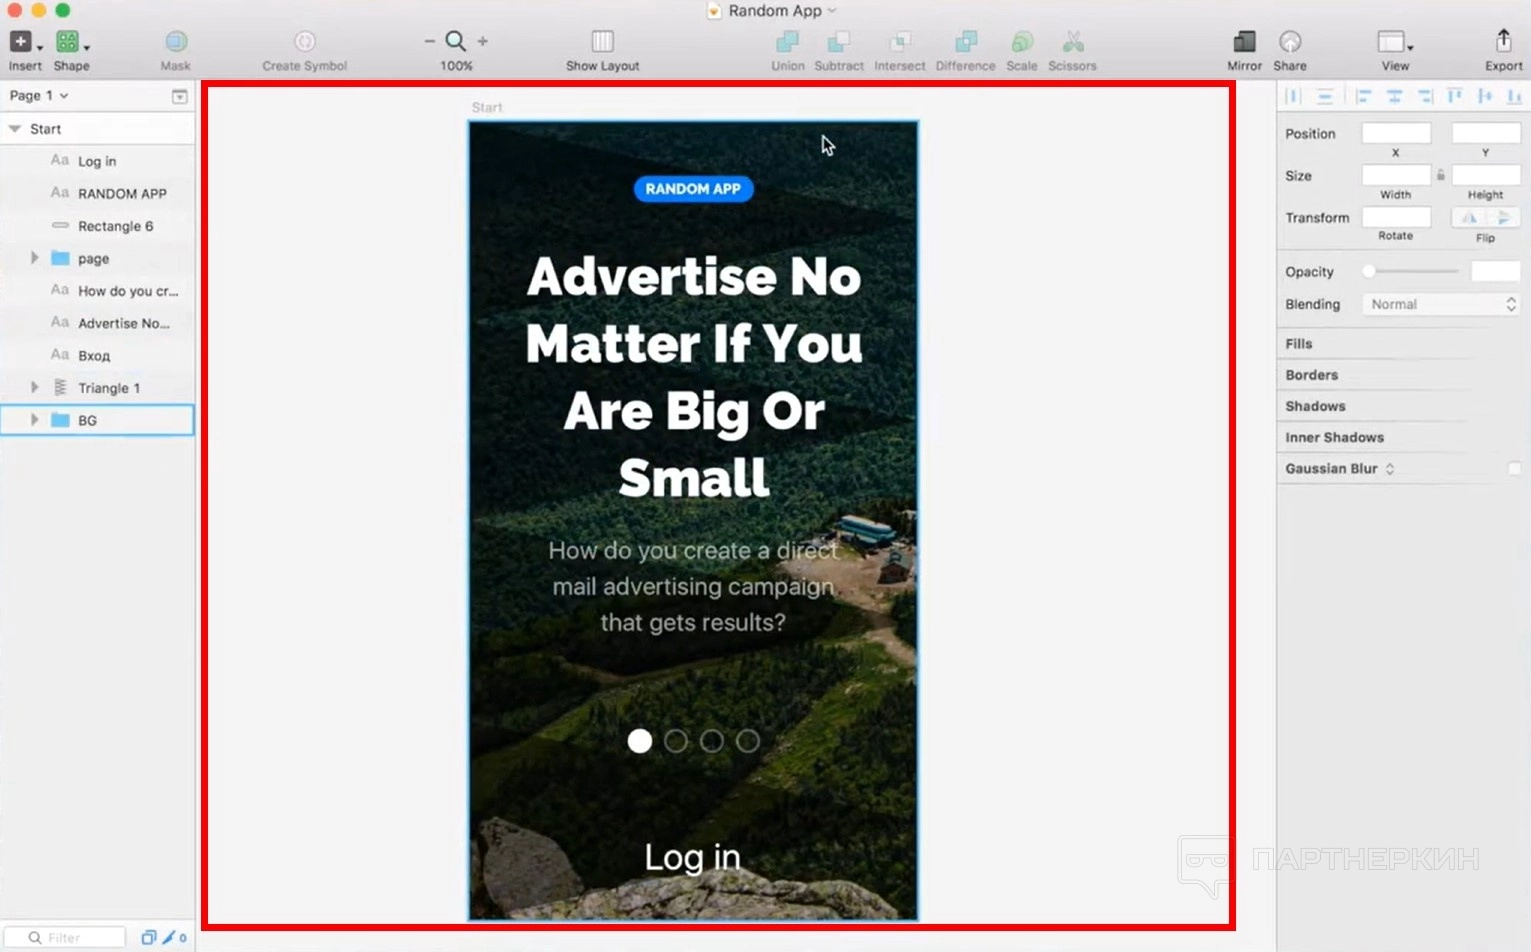Open the Blending mode Normal dropdown
The width and height of the screenshot is (1531, 952).
click(1441, 304)
